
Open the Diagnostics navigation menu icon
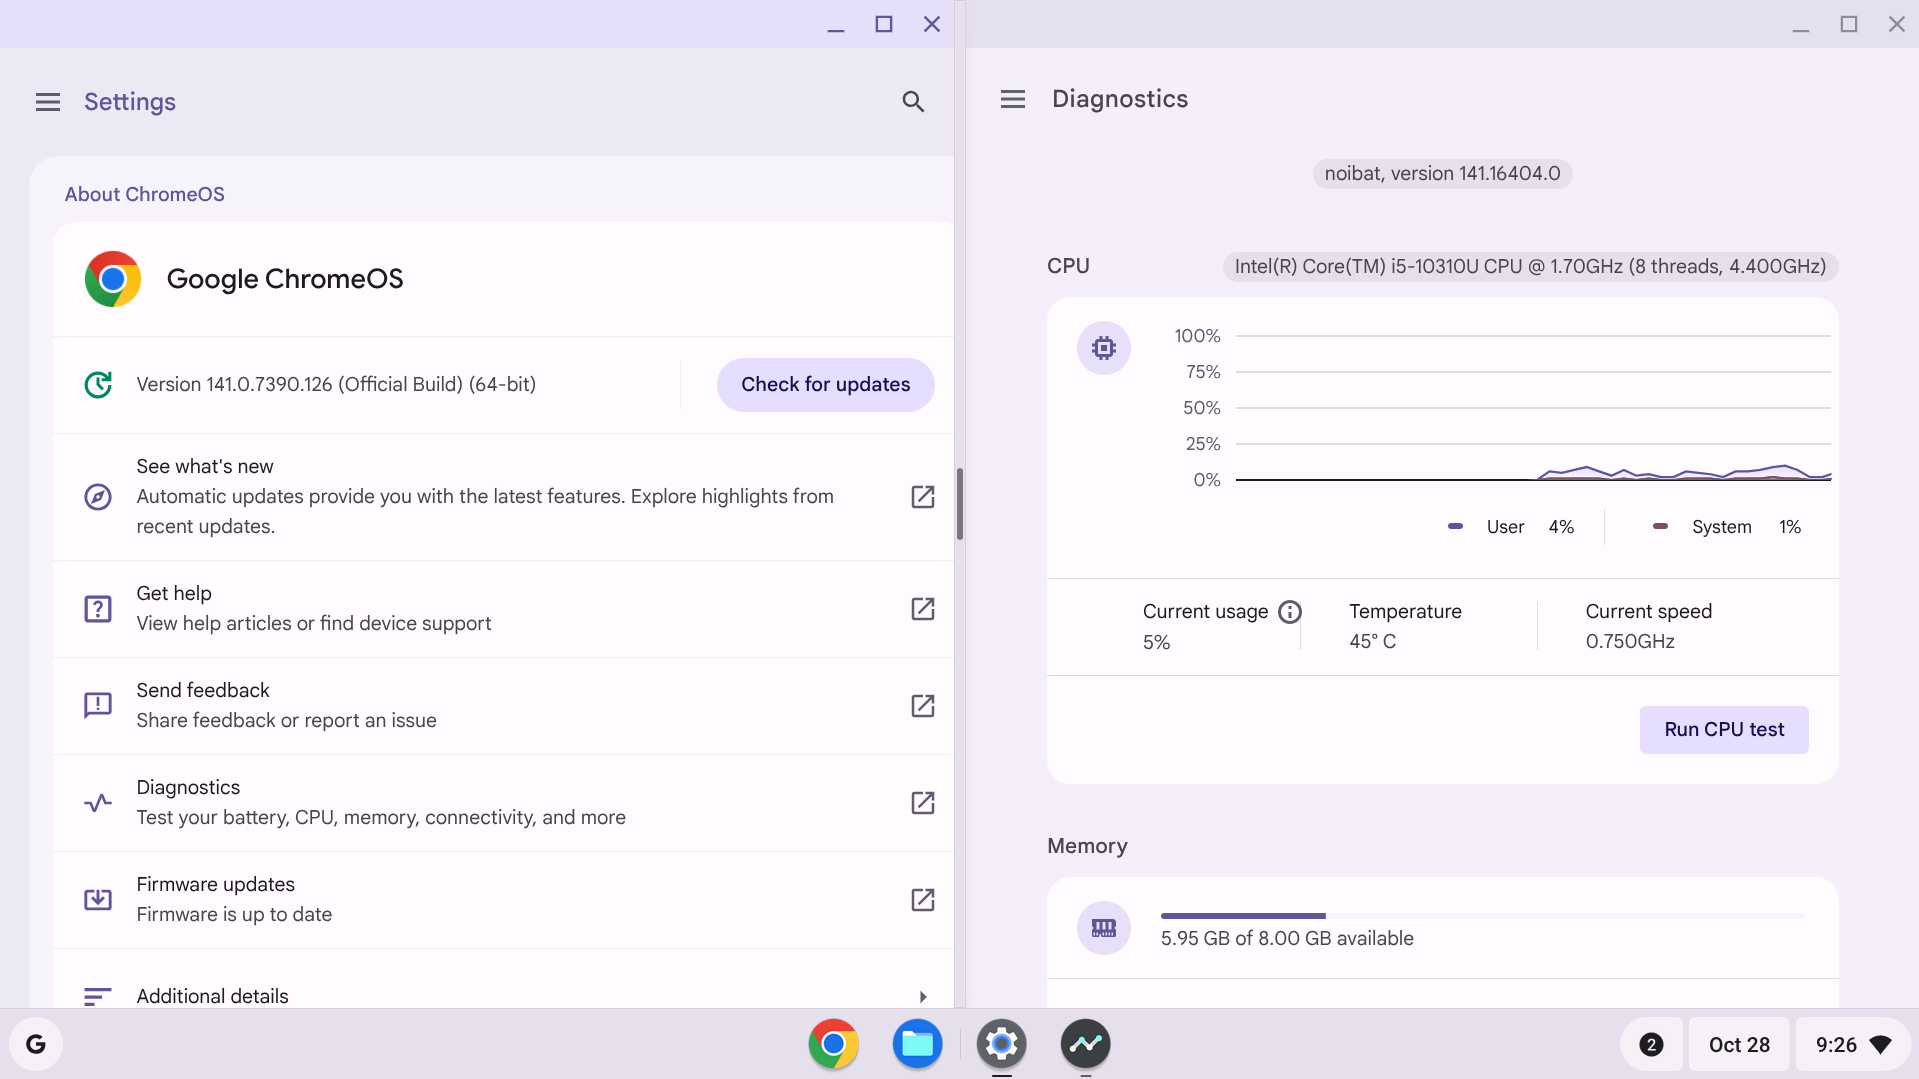[1012, 99]
